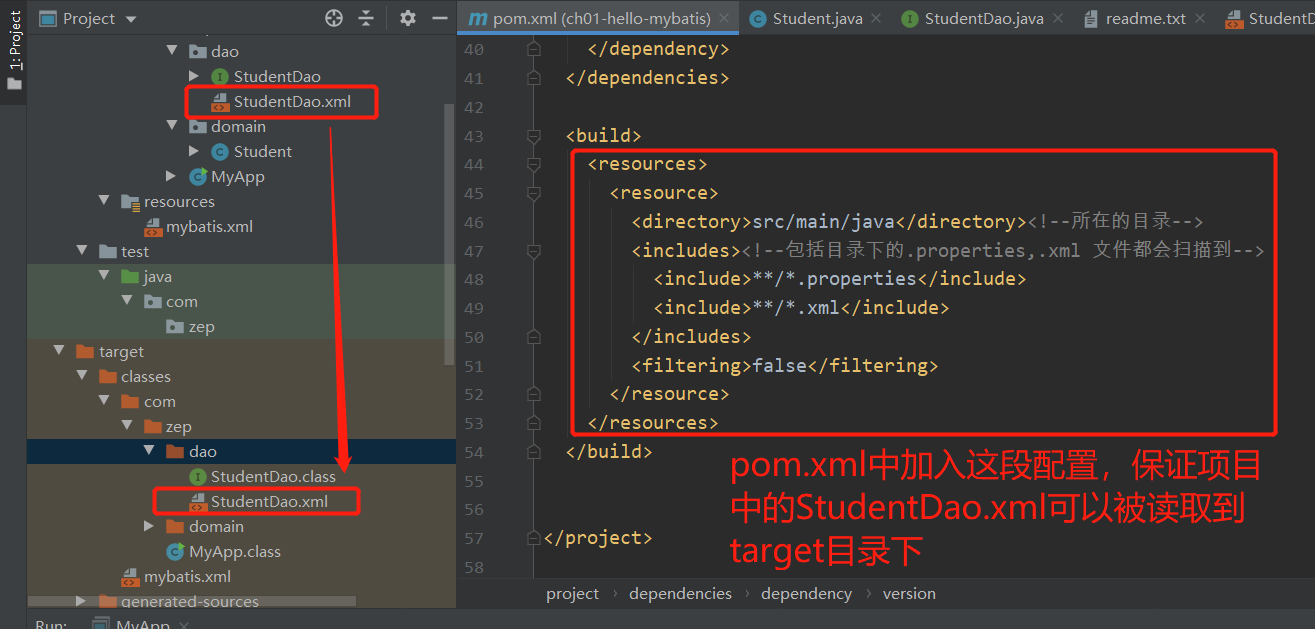
Task: Collapse the source domain folder containing Student
Action: click(x=172, y=126)
